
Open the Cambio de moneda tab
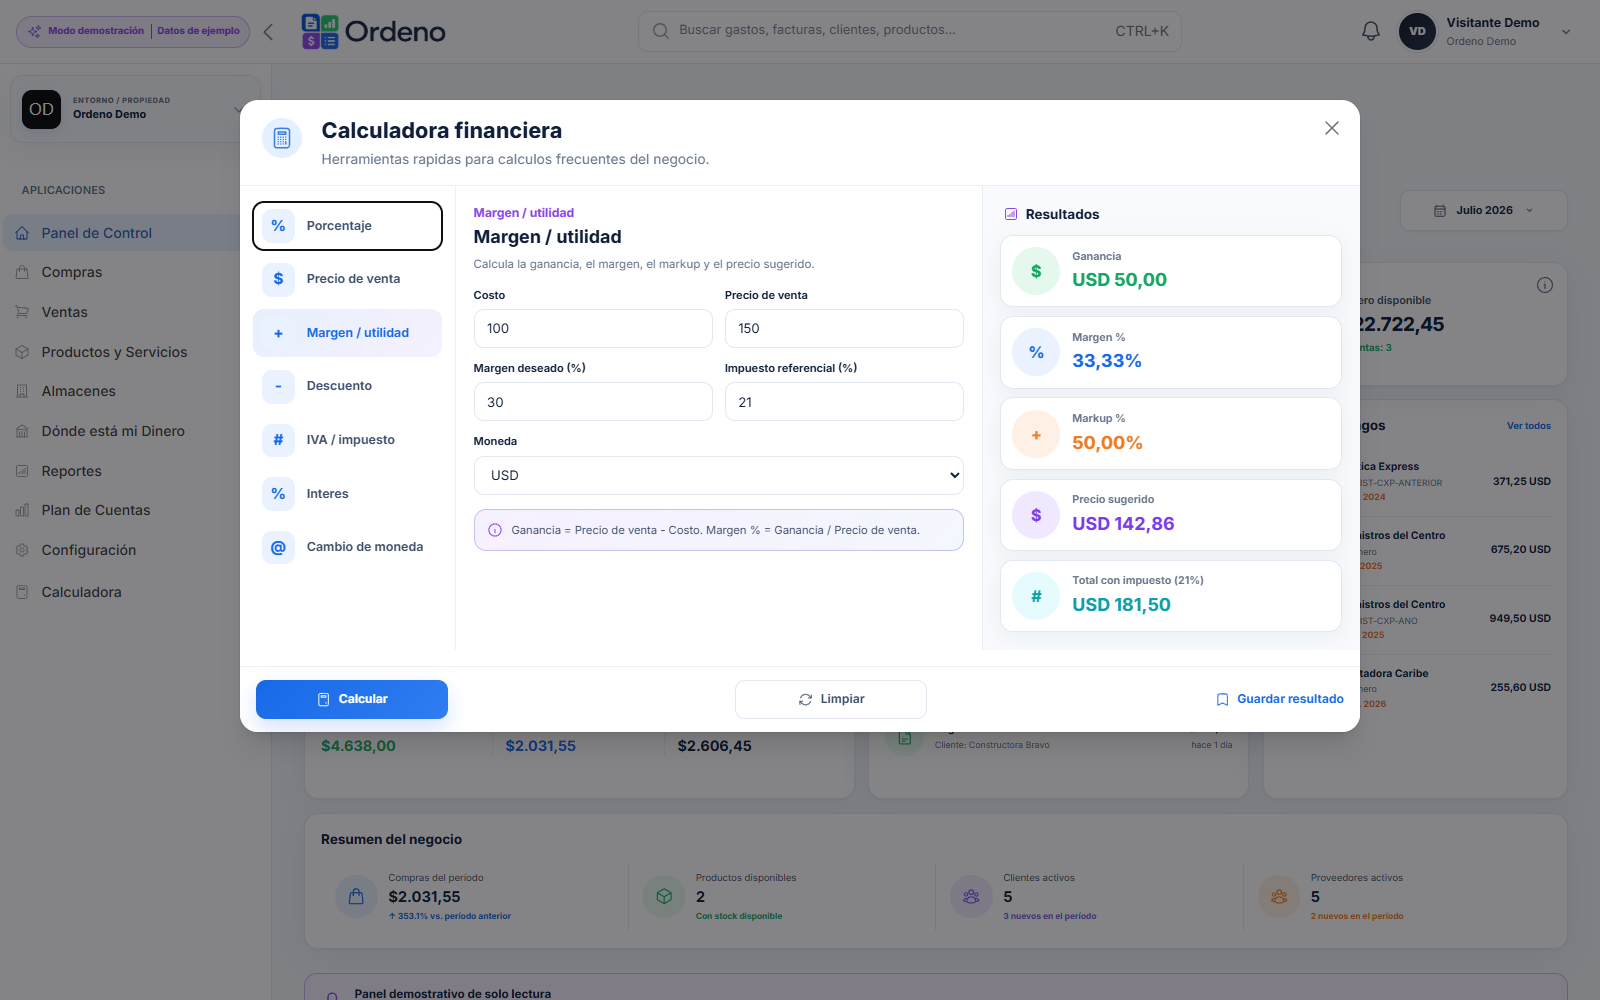(347, 547)
